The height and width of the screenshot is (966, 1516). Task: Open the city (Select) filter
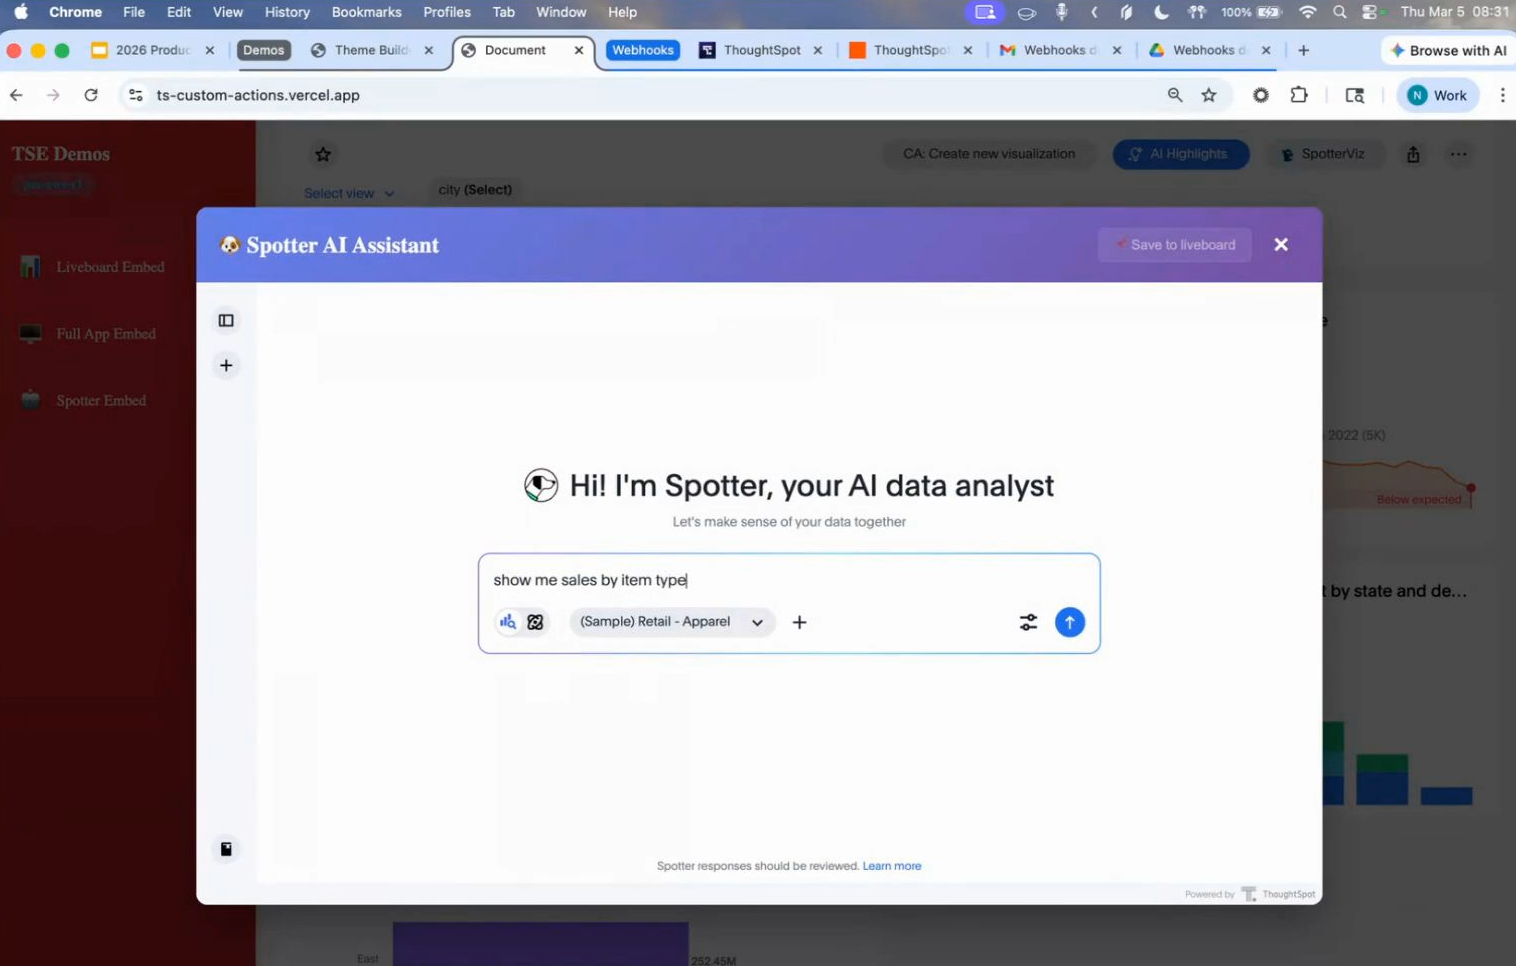475,190
